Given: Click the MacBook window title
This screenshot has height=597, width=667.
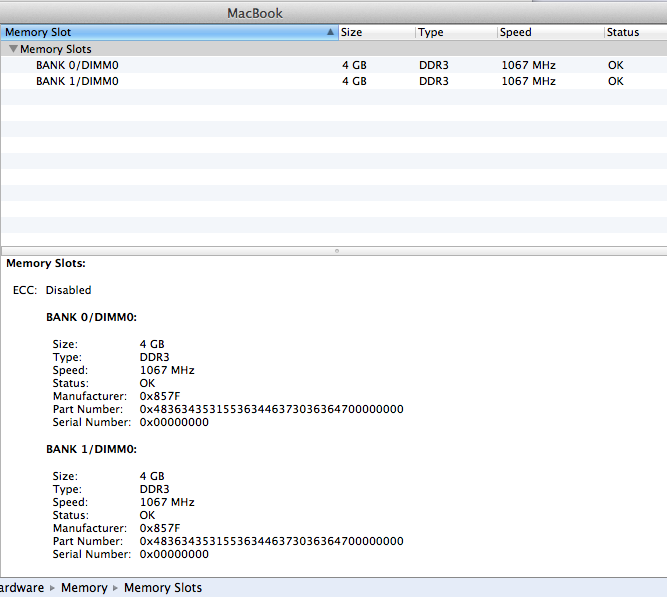Looking at the screenshot, I should pos(255,13).
